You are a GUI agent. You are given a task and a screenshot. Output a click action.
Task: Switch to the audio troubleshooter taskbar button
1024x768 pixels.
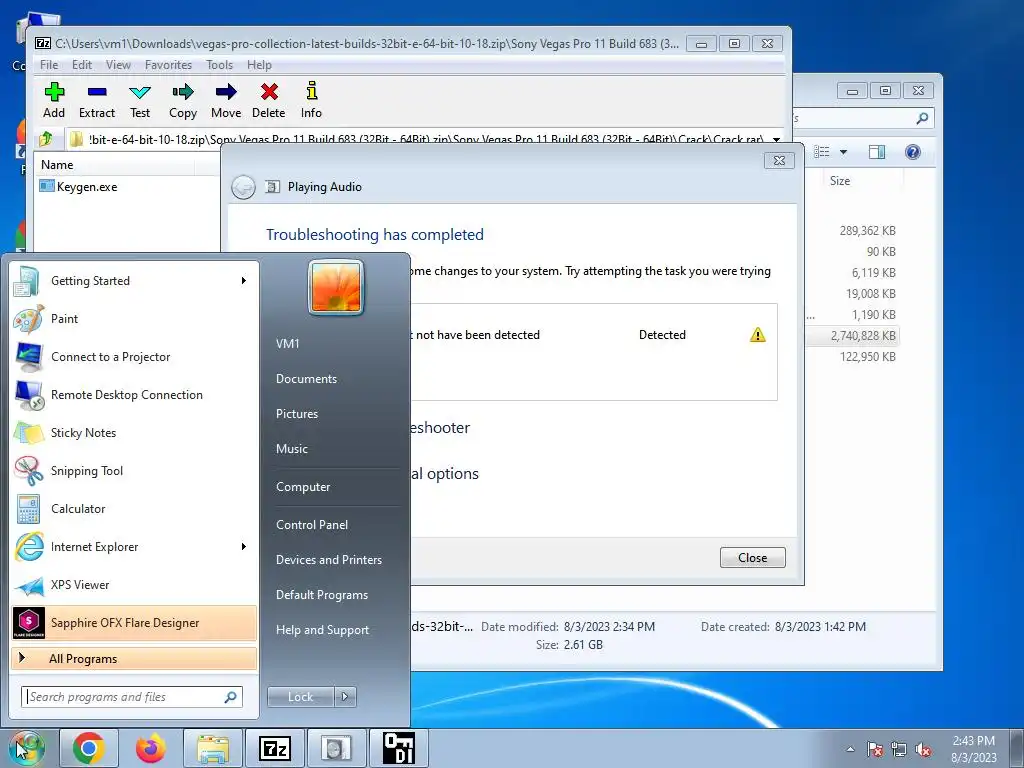[336, 748]
